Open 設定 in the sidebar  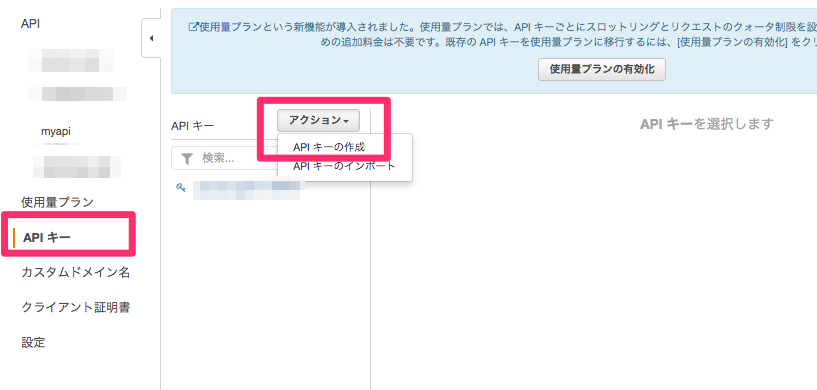pos(33,343)
